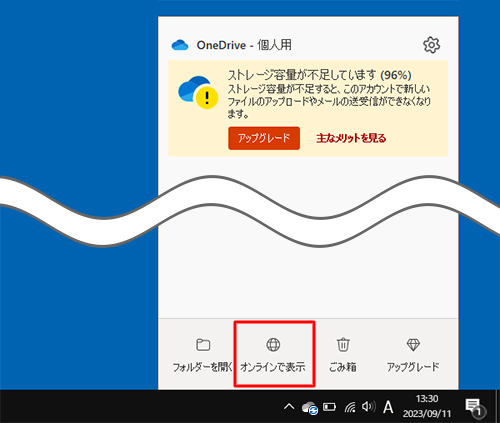This screenshot has width=500, height=423.
Task: Click OneDrive - 個人用 title text
Action: pyautogui.click(x=244, y=45)
